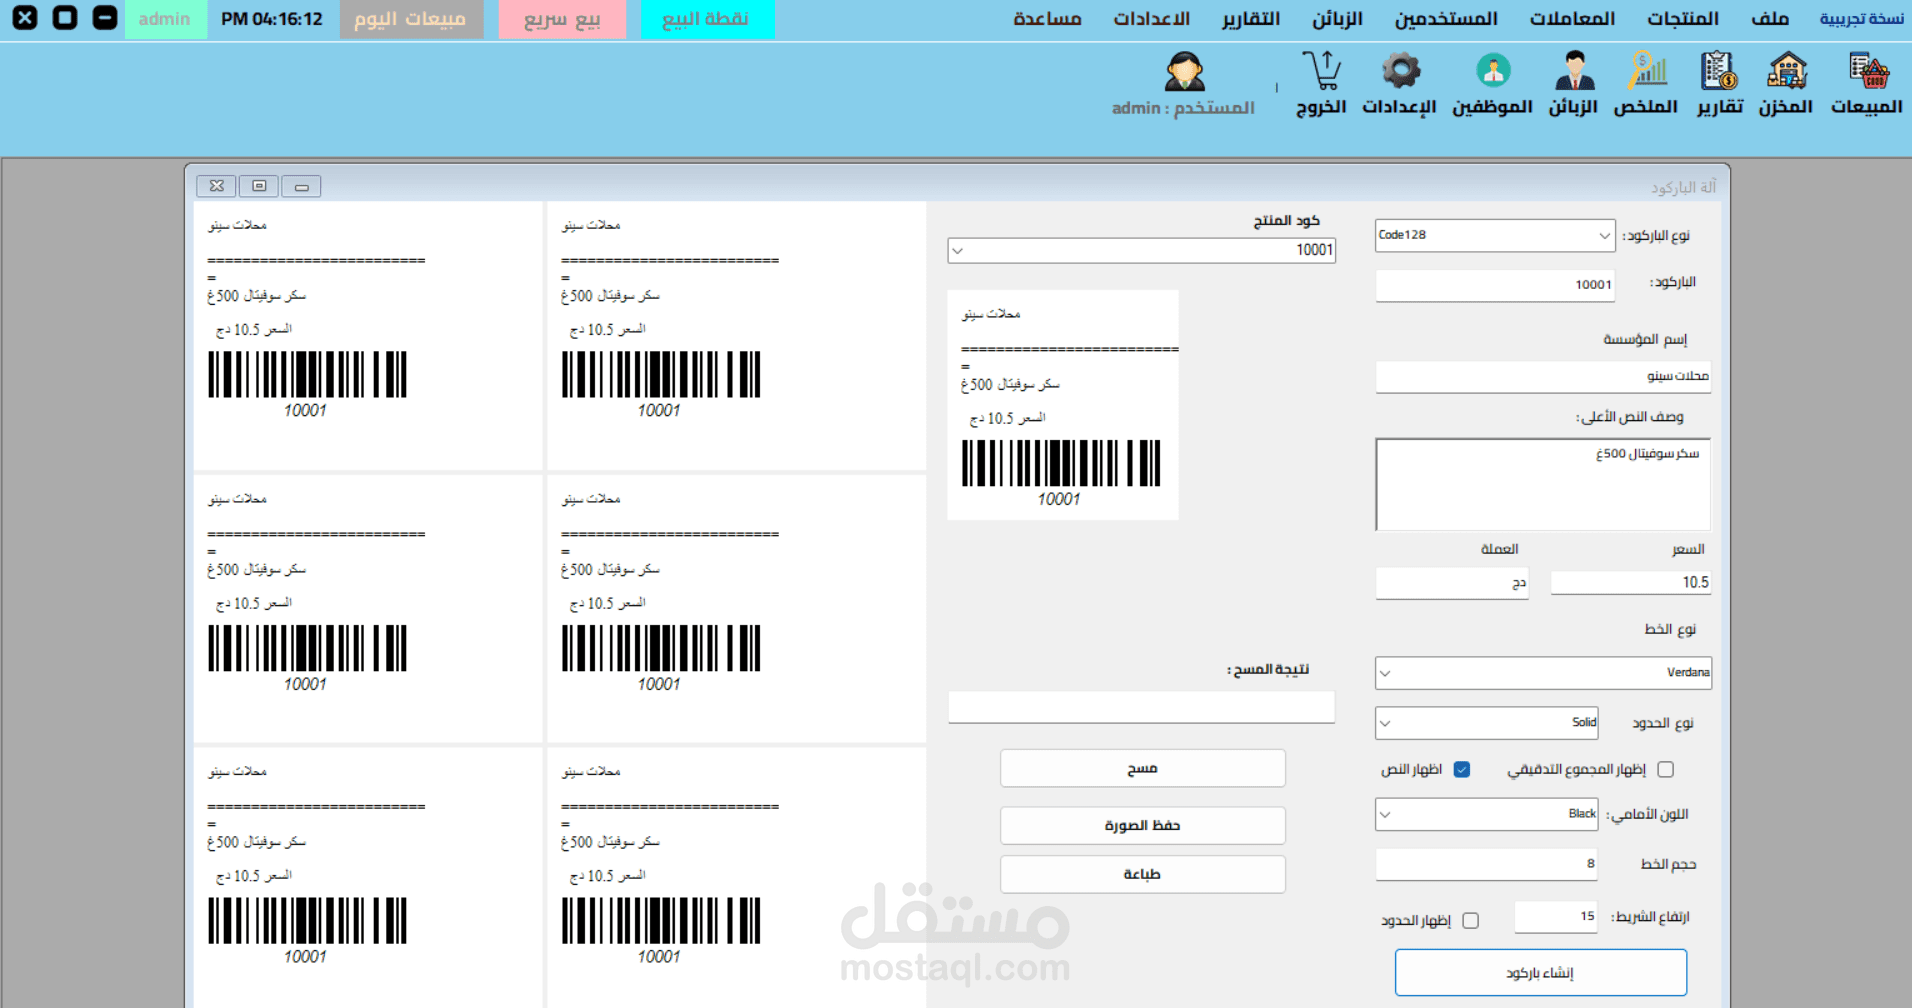The image size is (1912, 1008).
Task: Enable the إظهار الحدود checkbox
Action: pos(1470,920)
